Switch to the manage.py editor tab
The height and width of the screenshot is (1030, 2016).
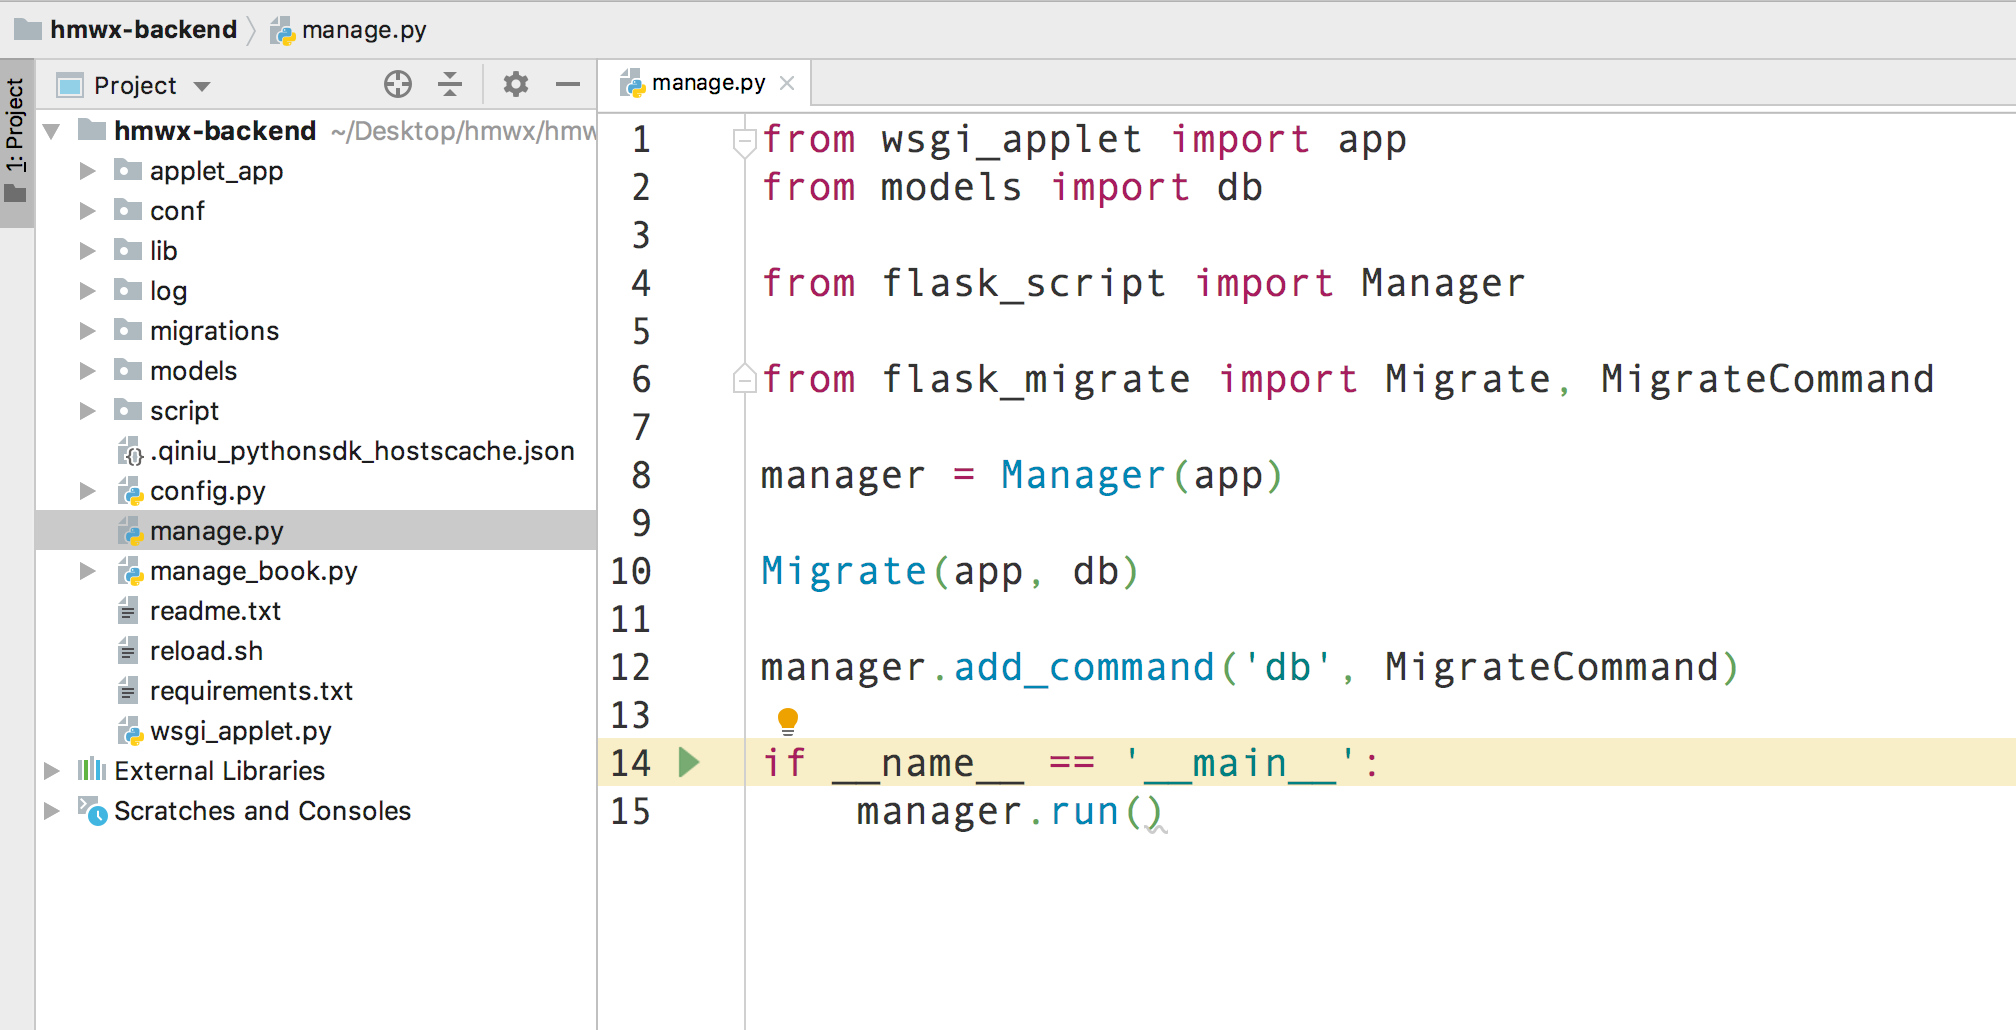point(707,83)
